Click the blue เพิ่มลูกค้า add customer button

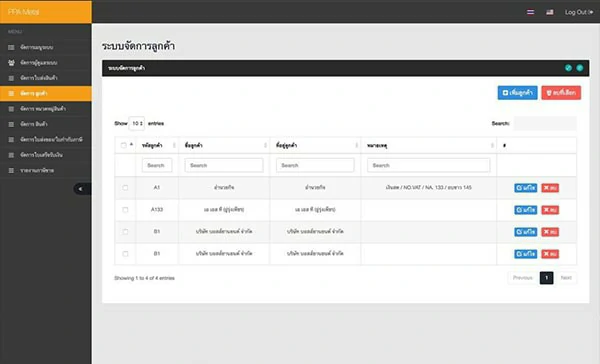517,93
